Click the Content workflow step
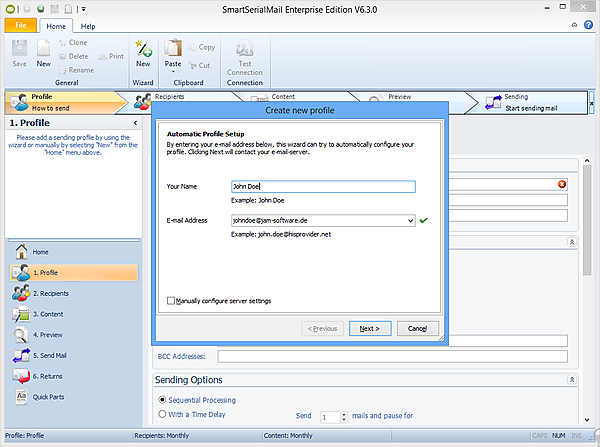600x447 pixels. 283,96
